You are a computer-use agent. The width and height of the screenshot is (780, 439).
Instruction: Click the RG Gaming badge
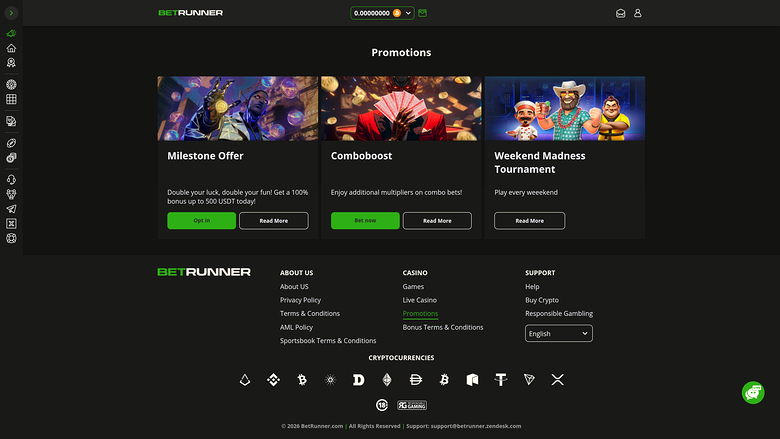[412, 405]
